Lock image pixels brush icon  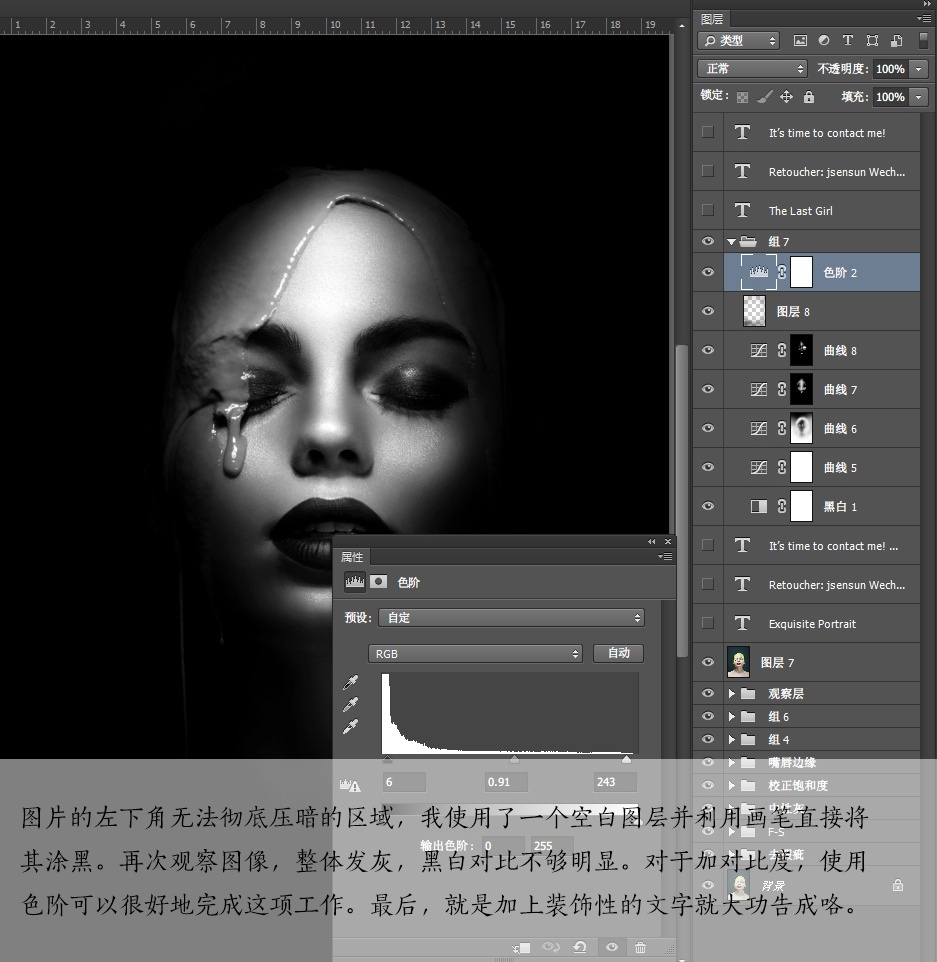point(764,97)
